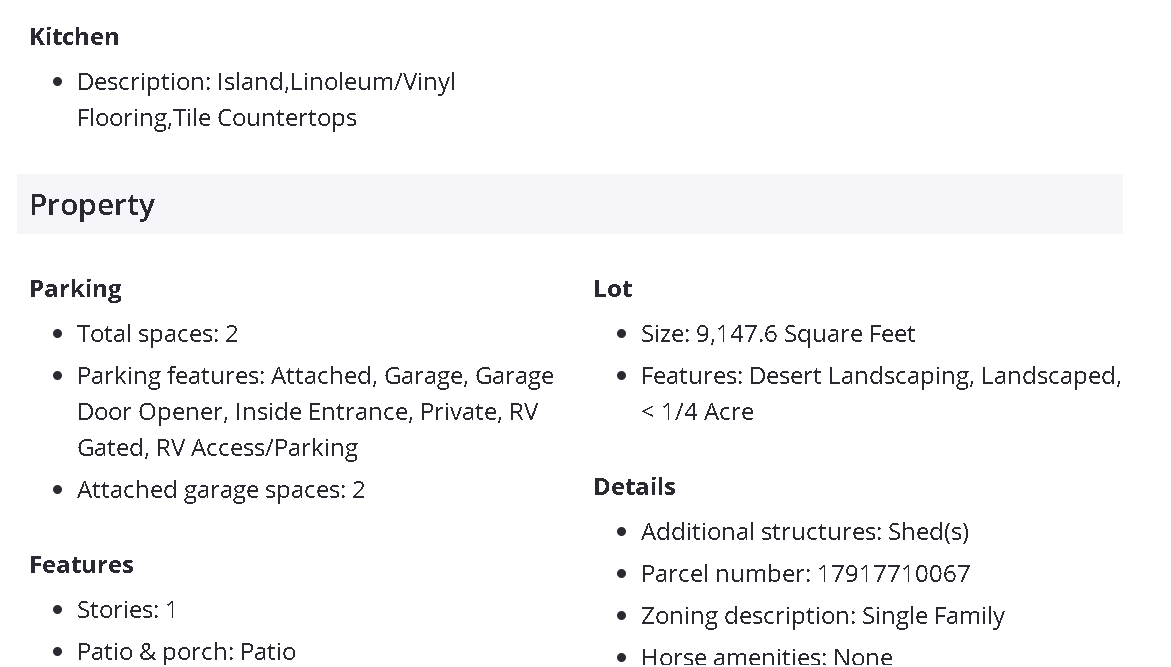The height and width of the screenshot is (667, 1171).
Task: Click the Details heading
Action: 634,487
